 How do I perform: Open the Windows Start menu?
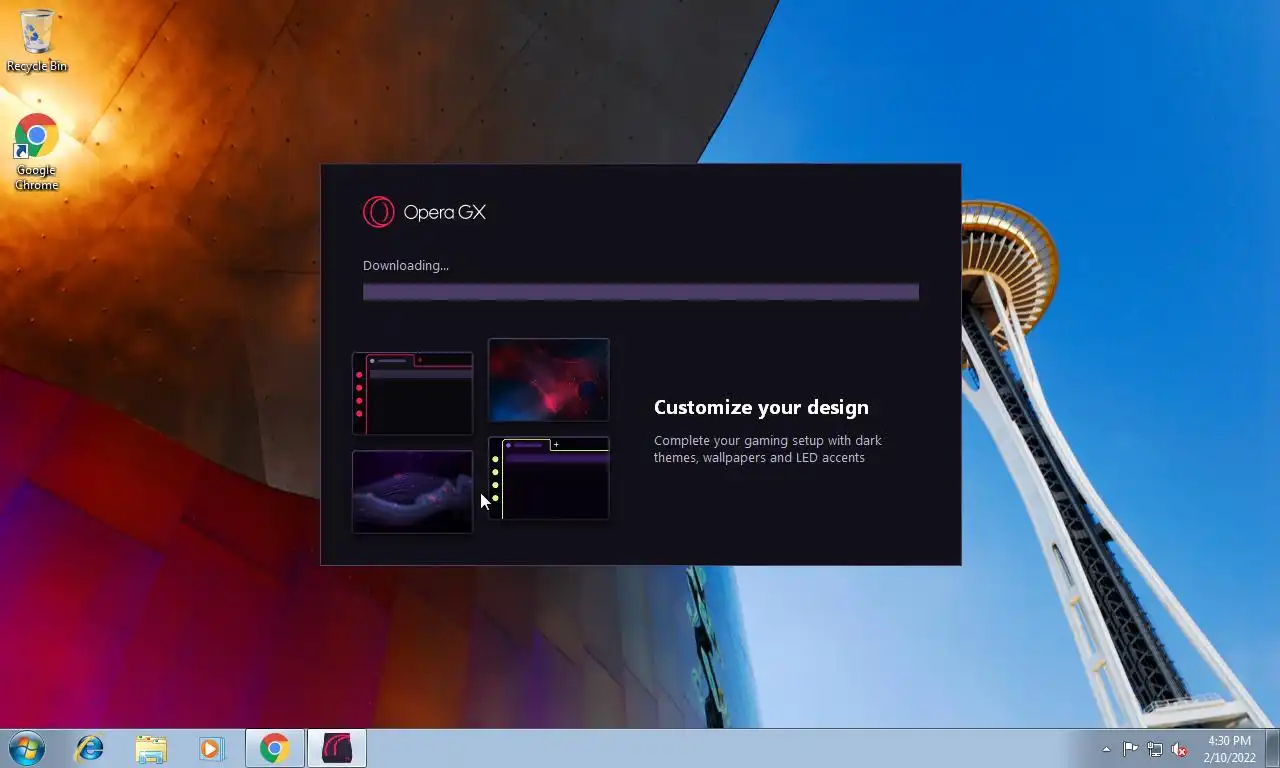(x=26, y=748)
